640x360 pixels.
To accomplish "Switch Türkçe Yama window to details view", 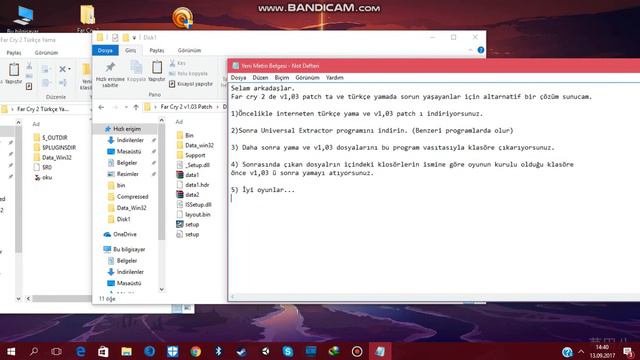I will (176, 308).
